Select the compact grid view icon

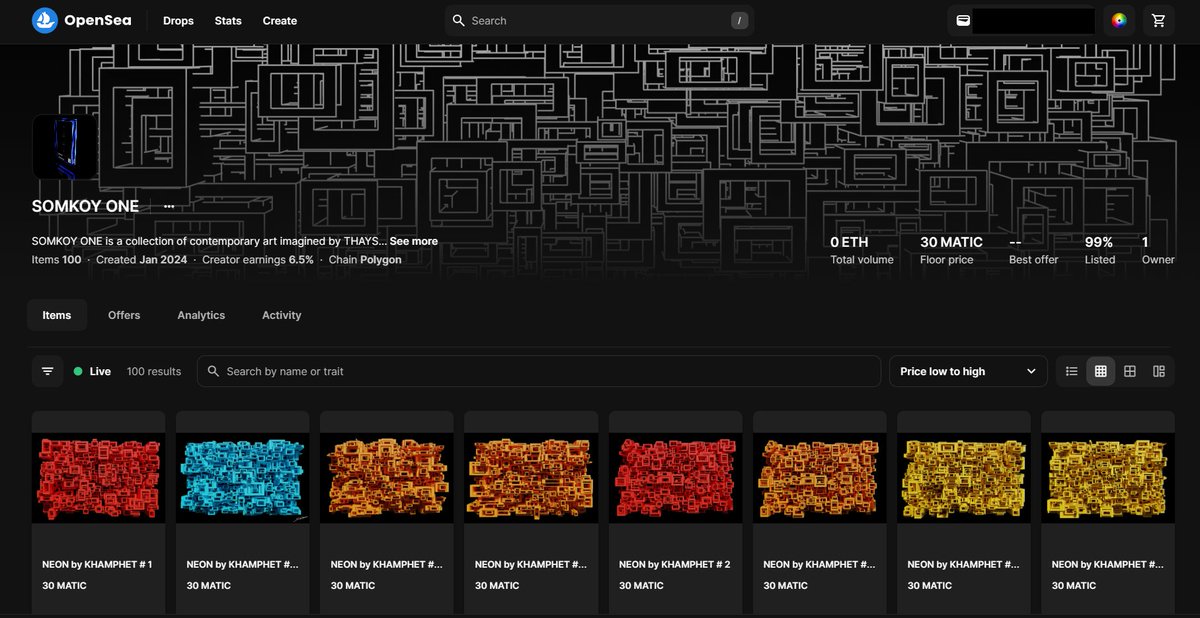[x=1101, y=371]
